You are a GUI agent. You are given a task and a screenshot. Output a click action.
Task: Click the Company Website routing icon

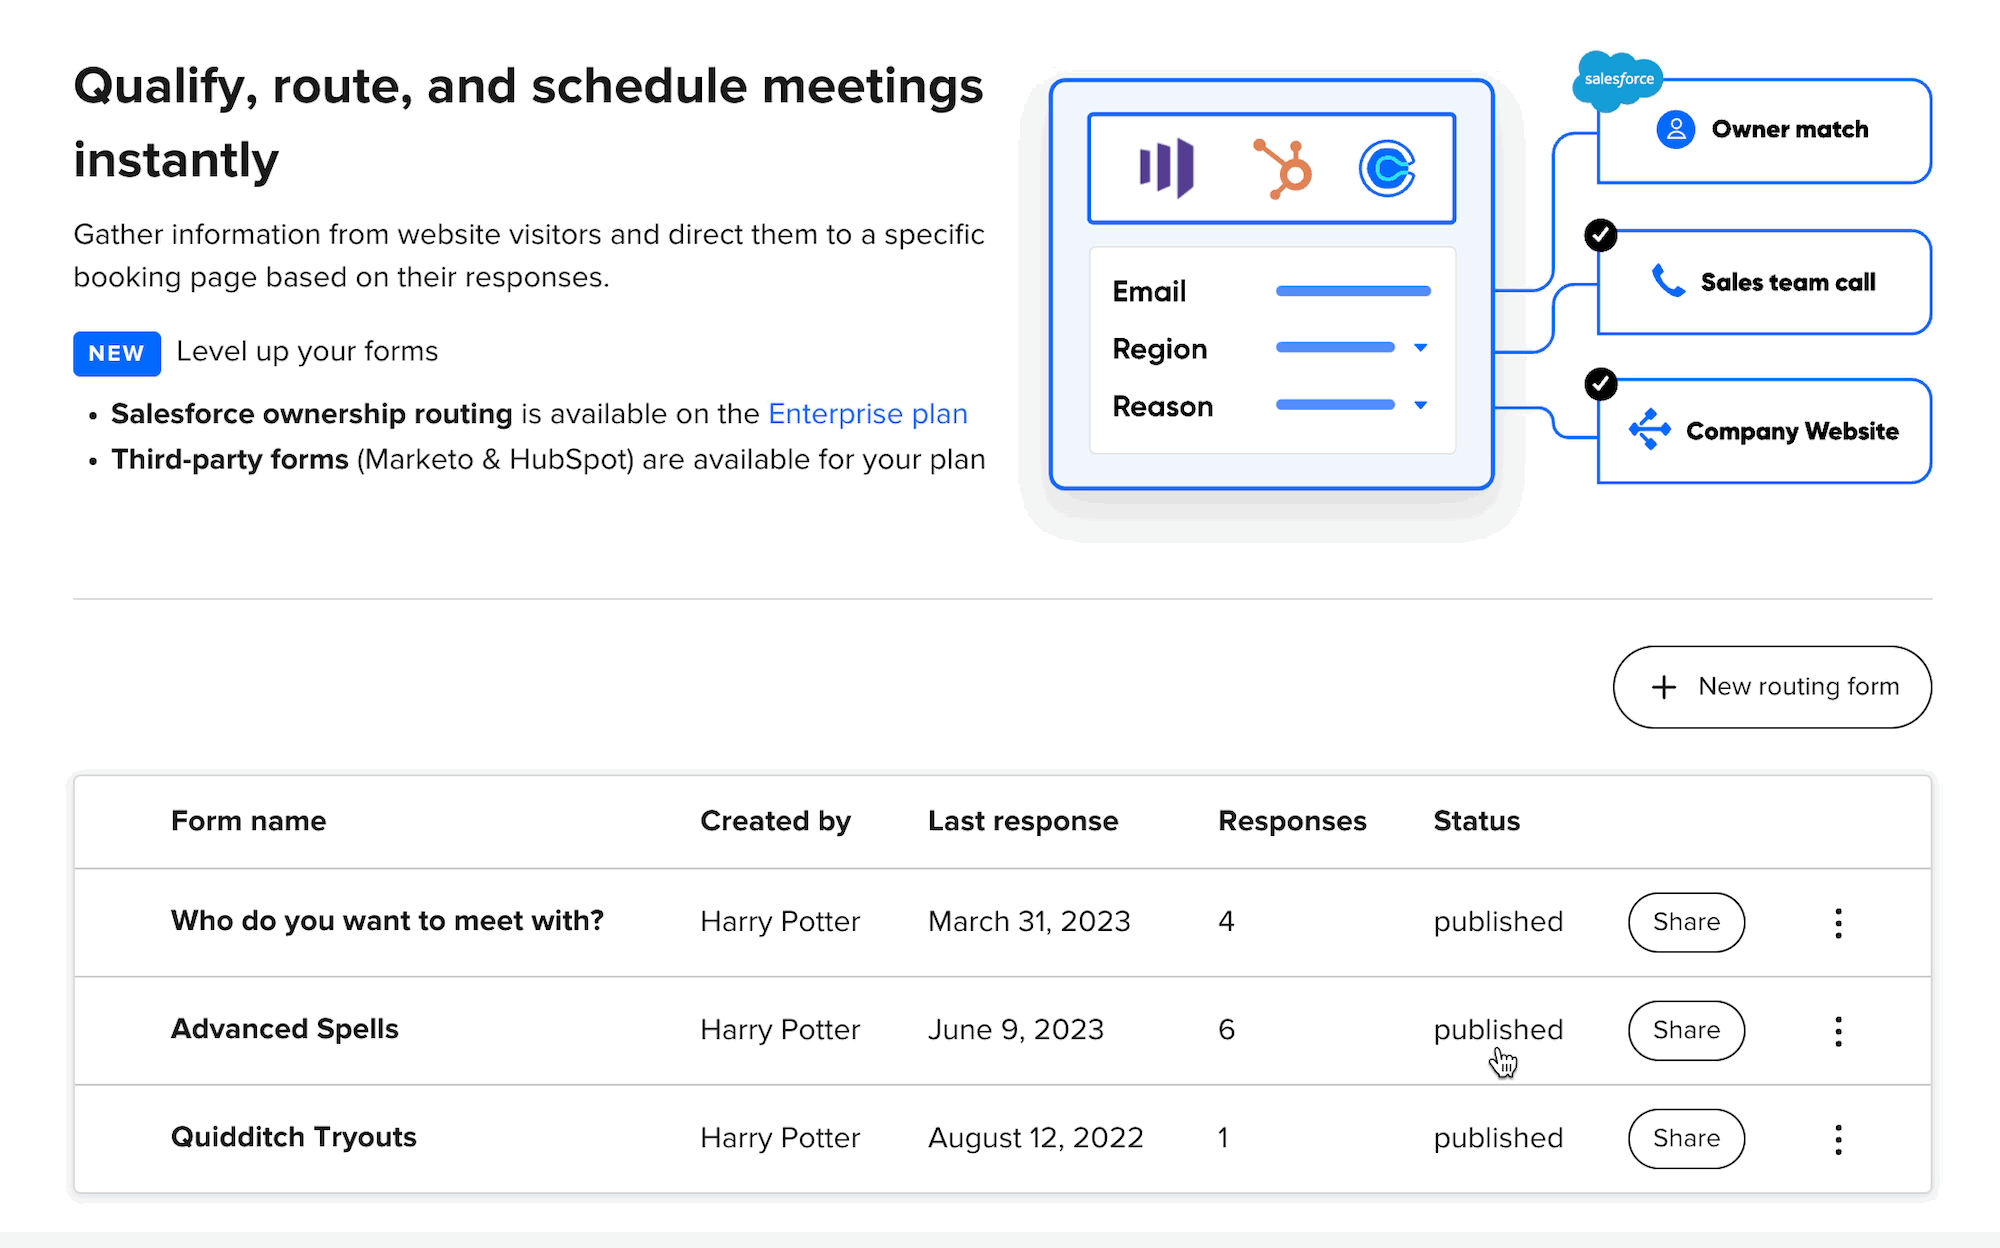tap(1649, 430)
